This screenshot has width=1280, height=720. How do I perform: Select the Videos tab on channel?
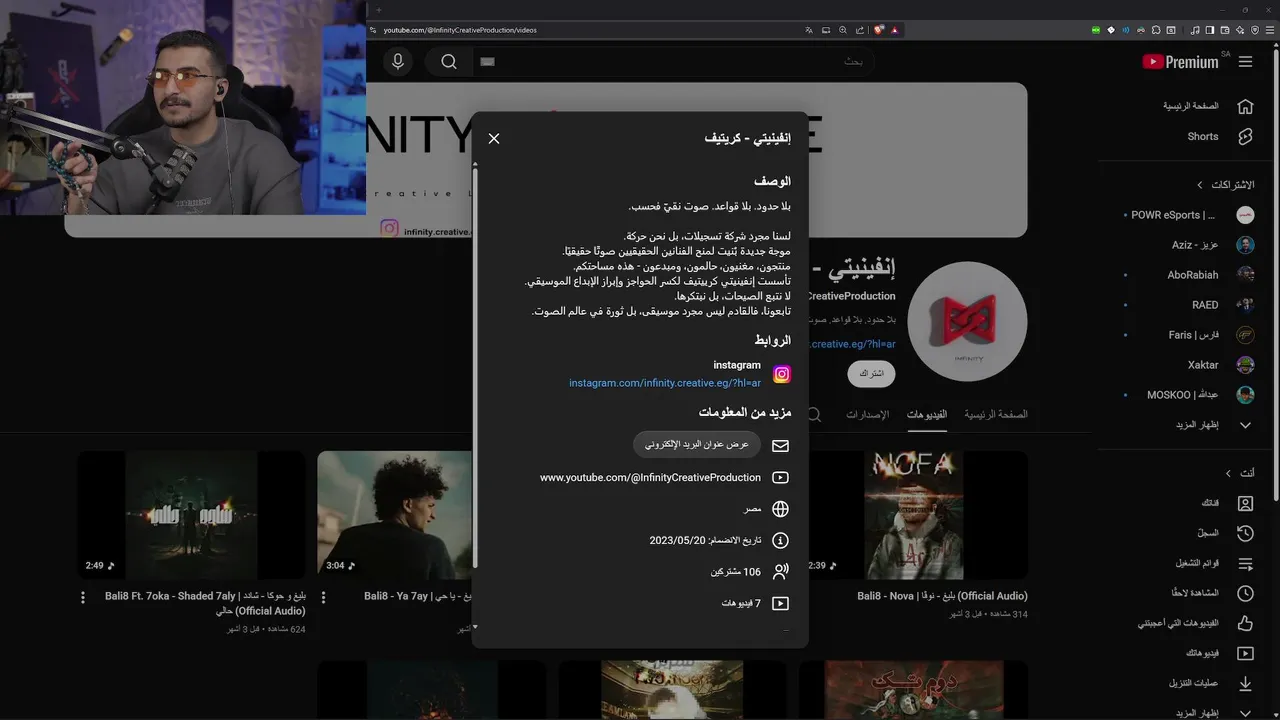927,414
